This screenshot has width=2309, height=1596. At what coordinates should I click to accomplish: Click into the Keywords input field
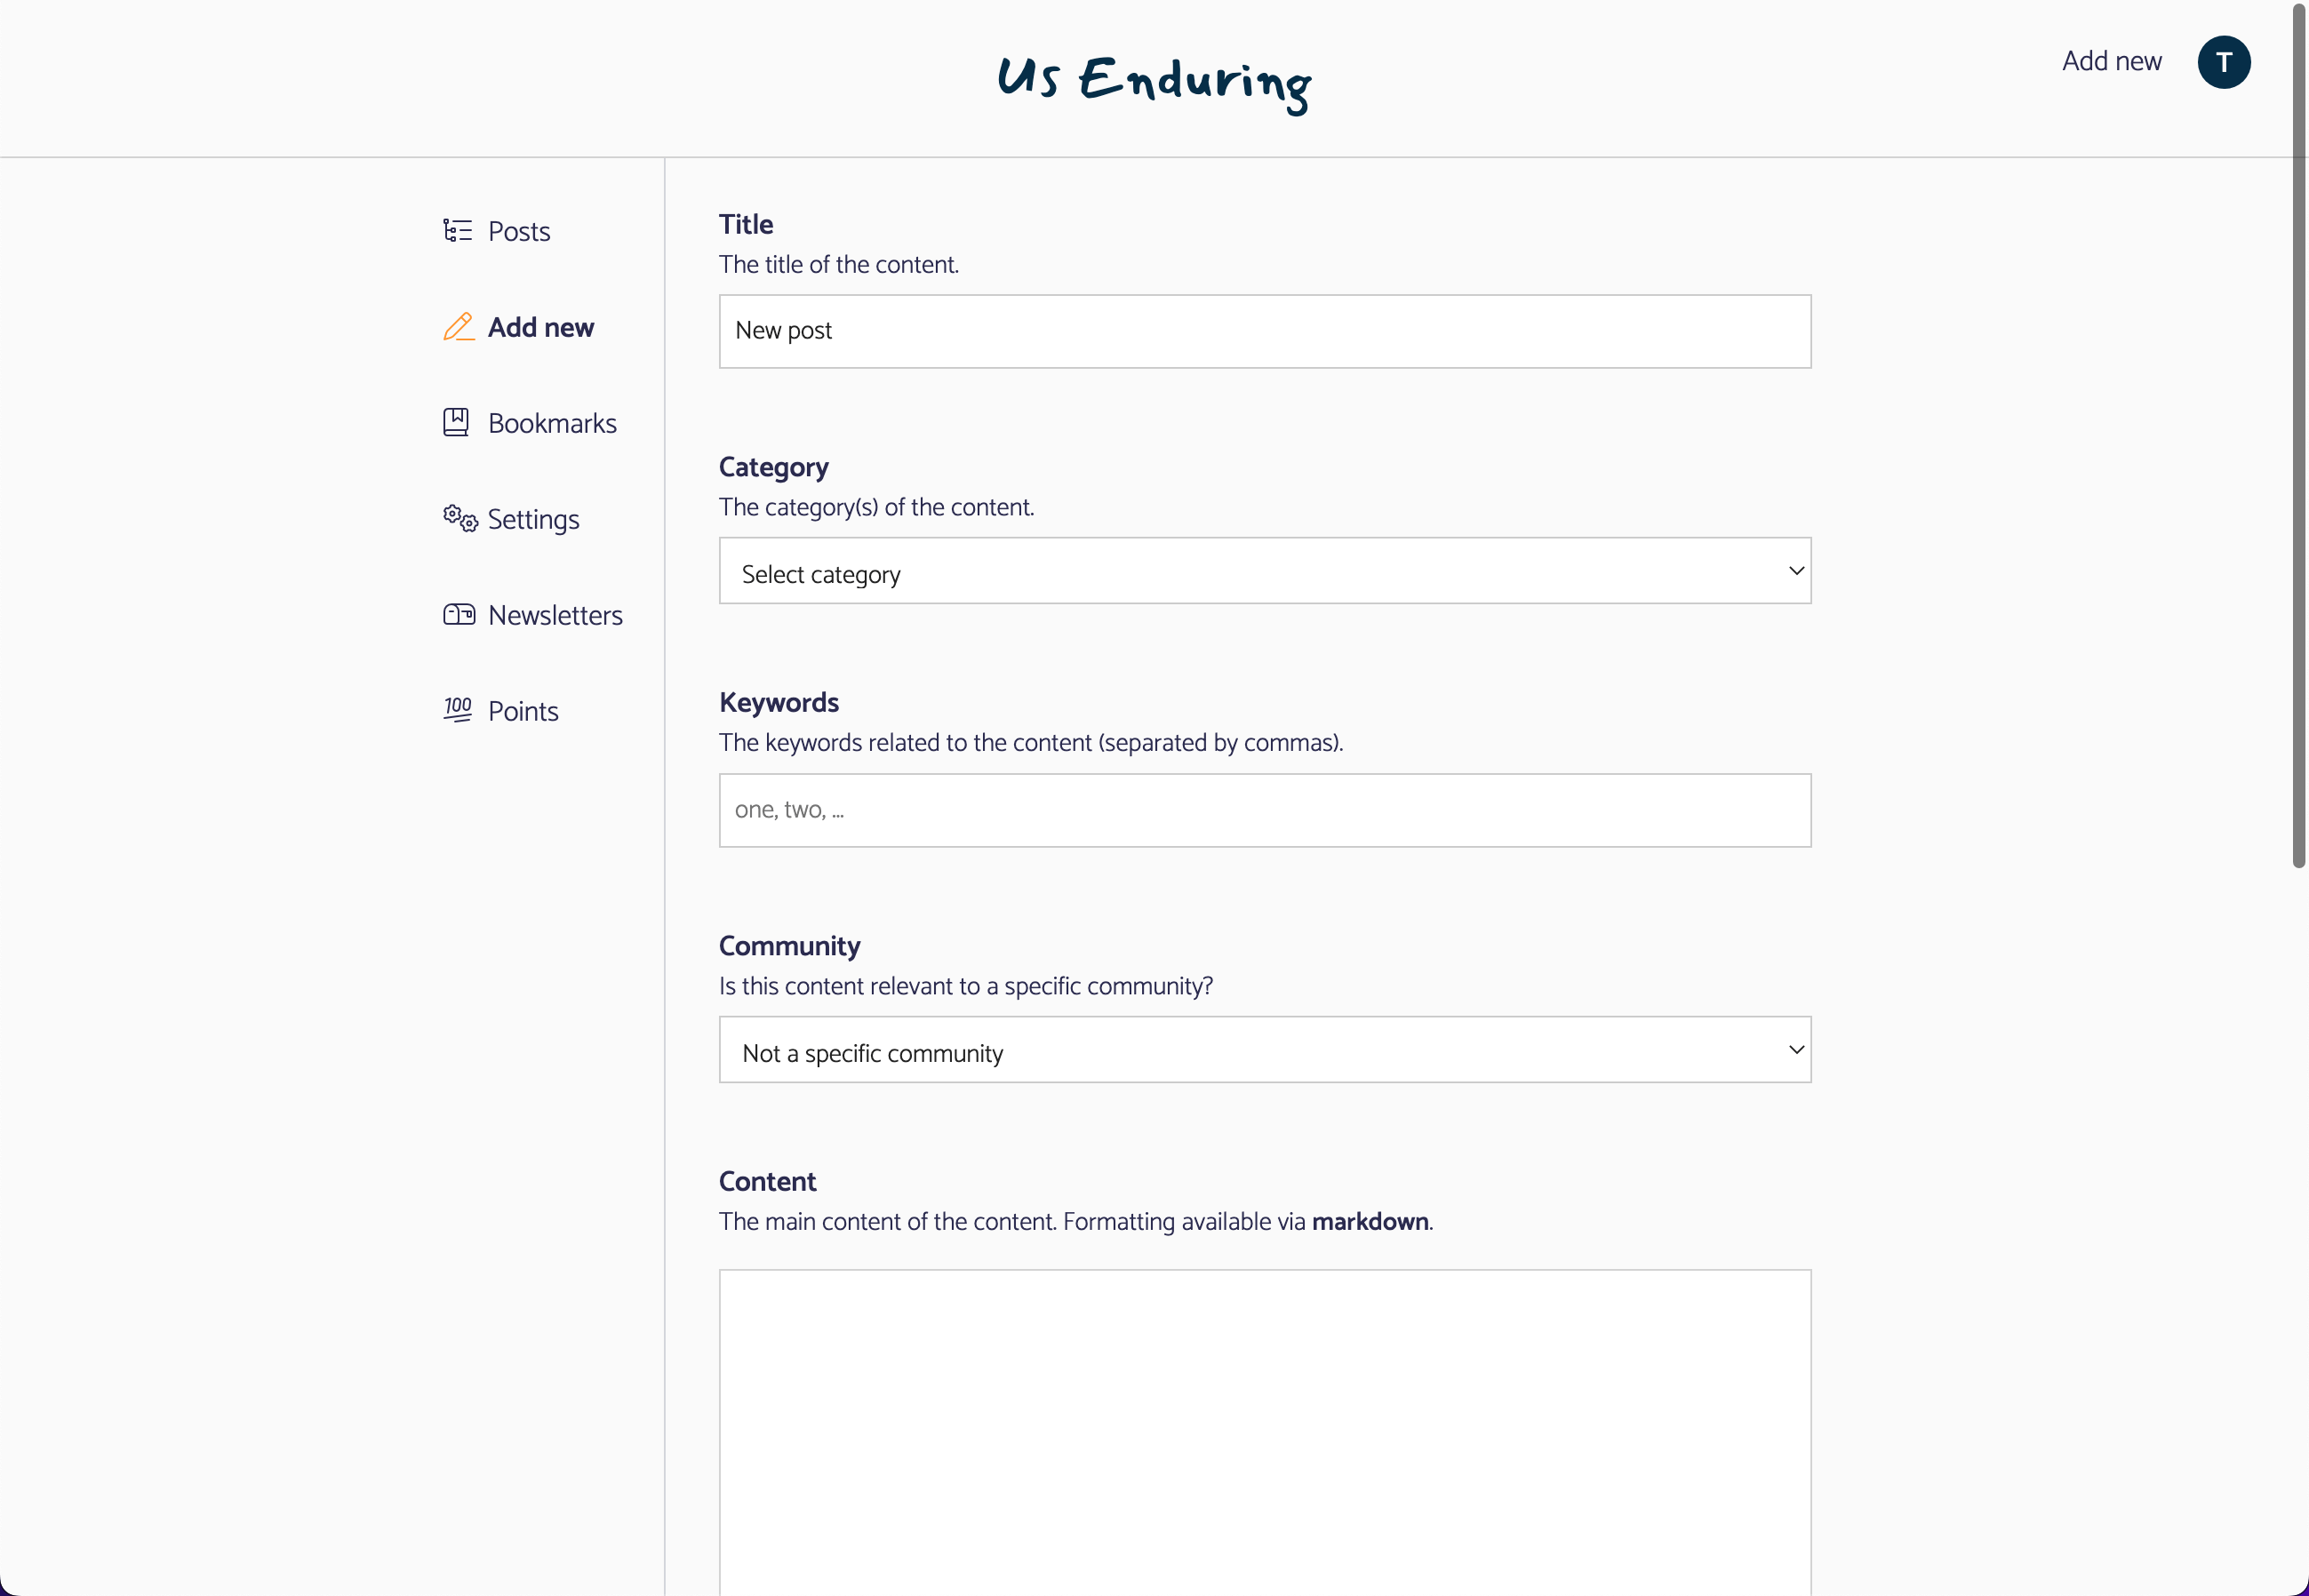(1264, 810)
